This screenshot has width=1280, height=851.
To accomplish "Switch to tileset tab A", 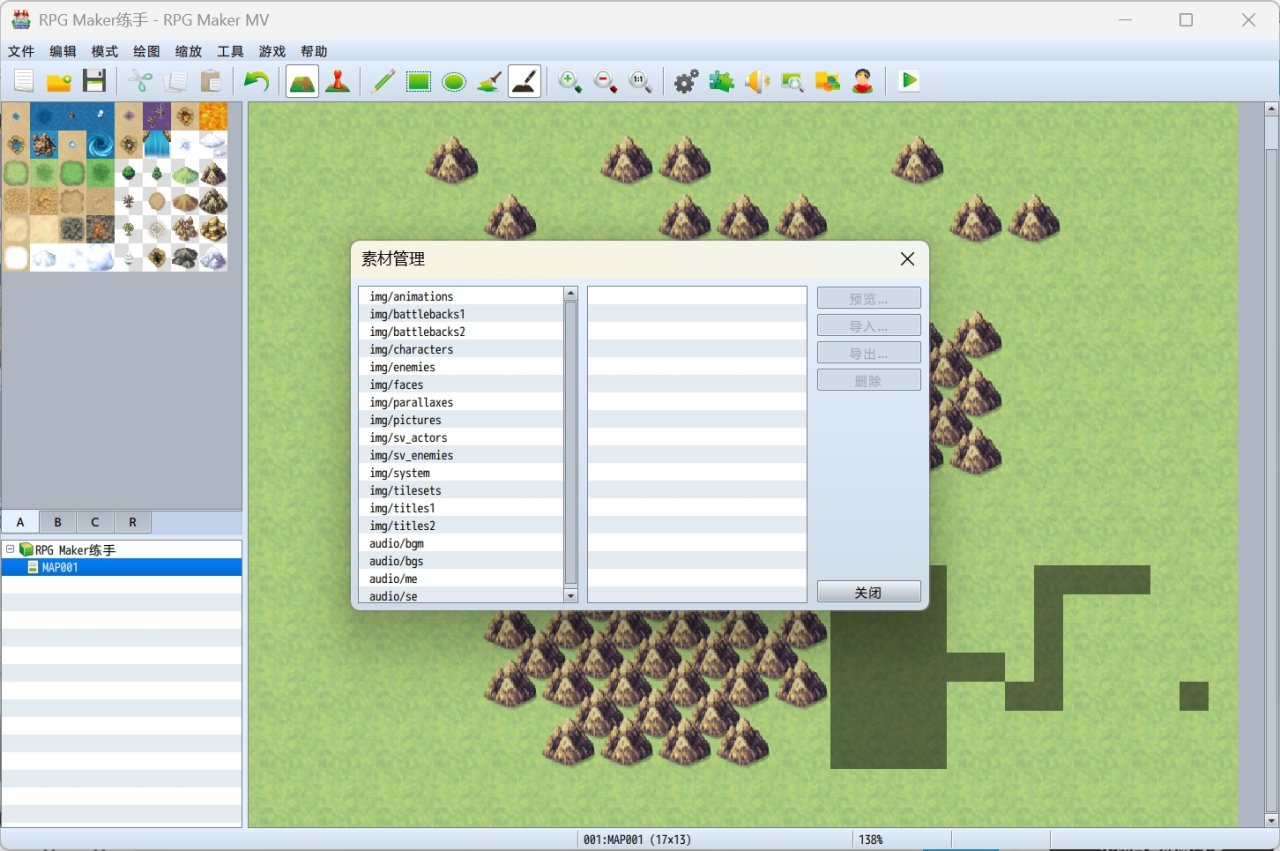I will pyautogui.click(x=20, y=522).
